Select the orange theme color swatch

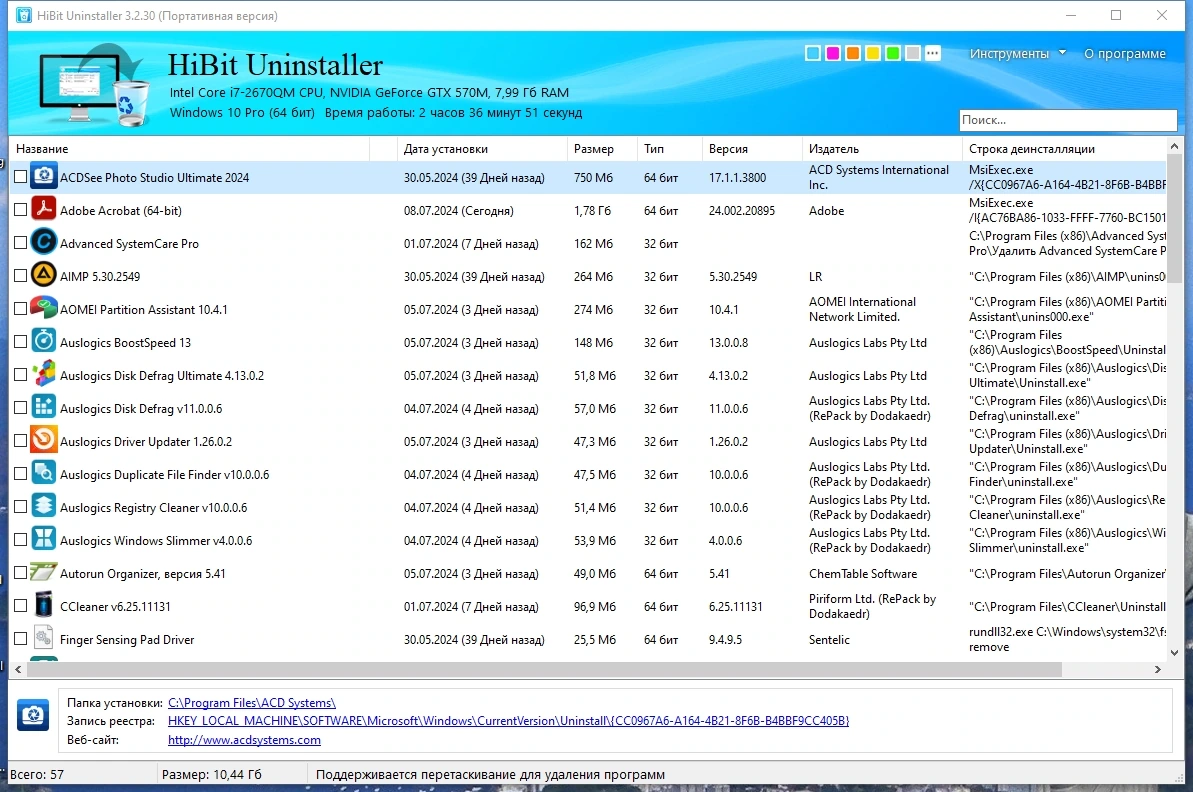pyautogui.click(x=853, y=52)
